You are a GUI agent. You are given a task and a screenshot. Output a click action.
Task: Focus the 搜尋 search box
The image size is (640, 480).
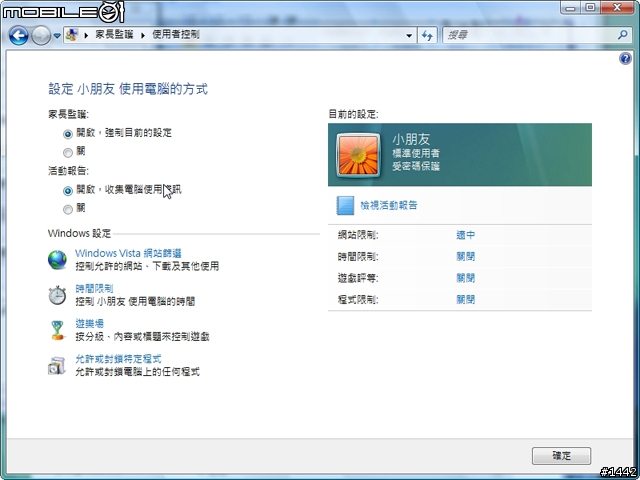[529, 36]
